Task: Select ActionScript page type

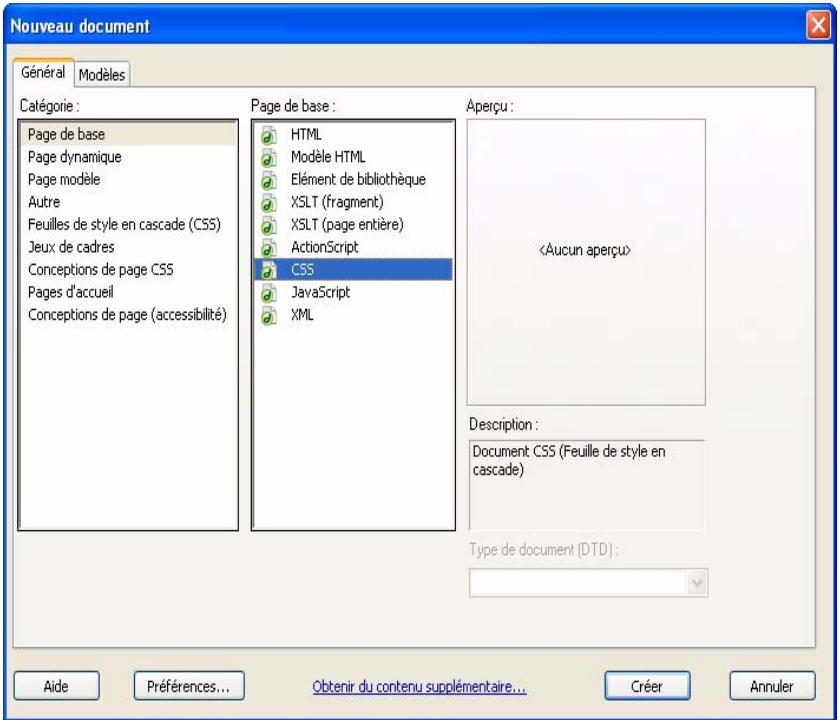Action: 354,246
